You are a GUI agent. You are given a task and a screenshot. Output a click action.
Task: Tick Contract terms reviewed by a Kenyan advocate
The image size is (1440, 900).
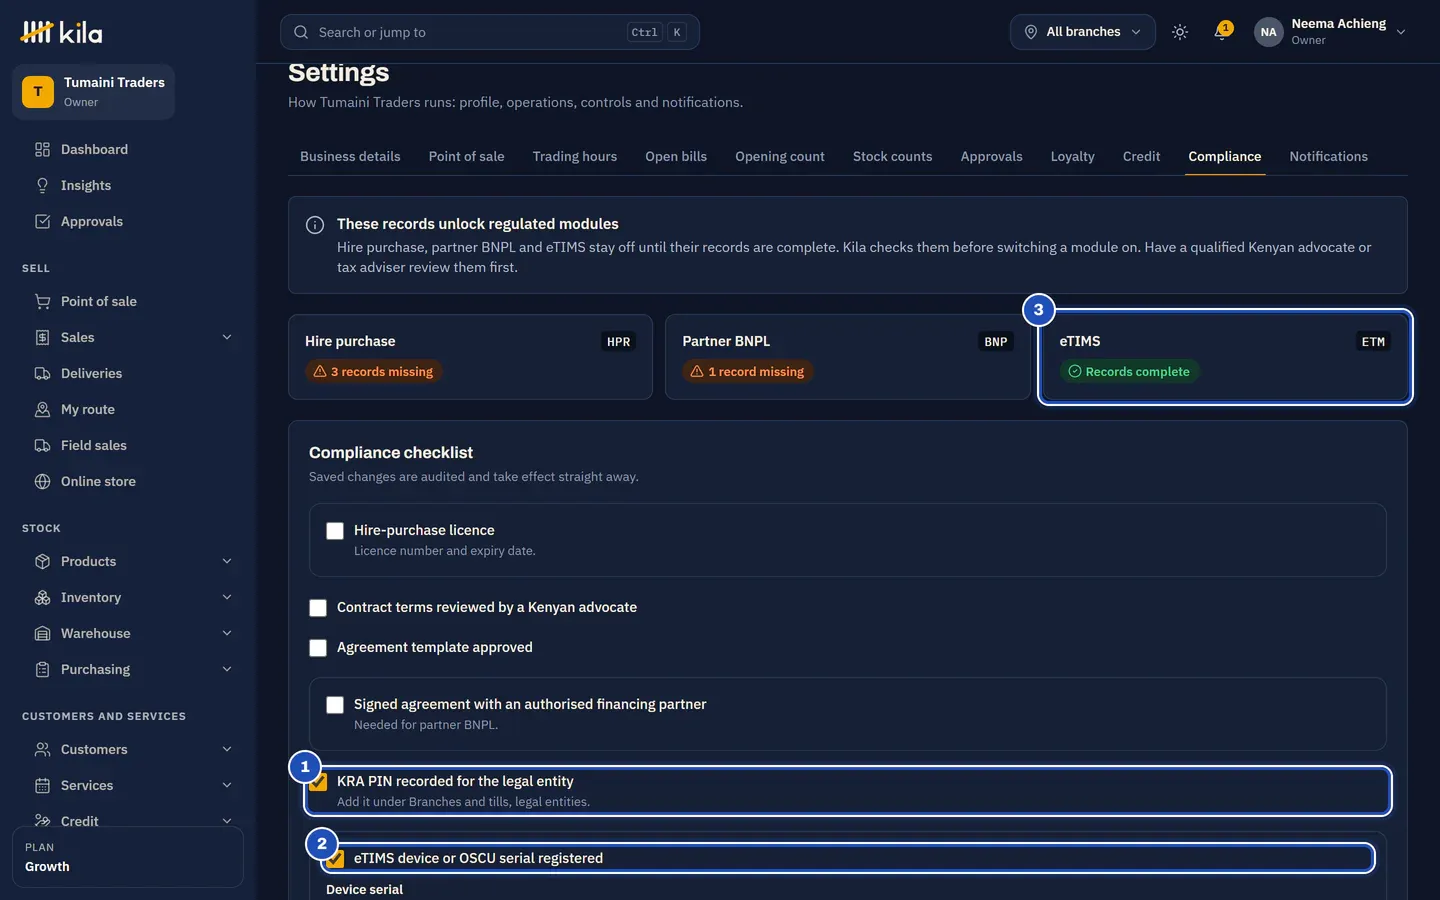[x=318, y=608]
